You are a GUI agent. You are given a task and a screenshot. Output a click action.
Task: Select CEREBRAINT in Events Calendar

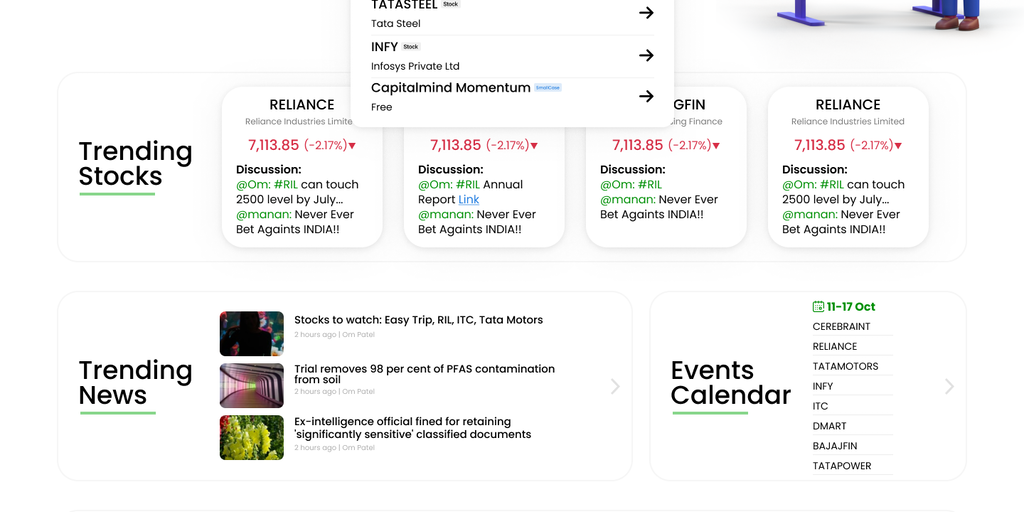pos(841,327)
